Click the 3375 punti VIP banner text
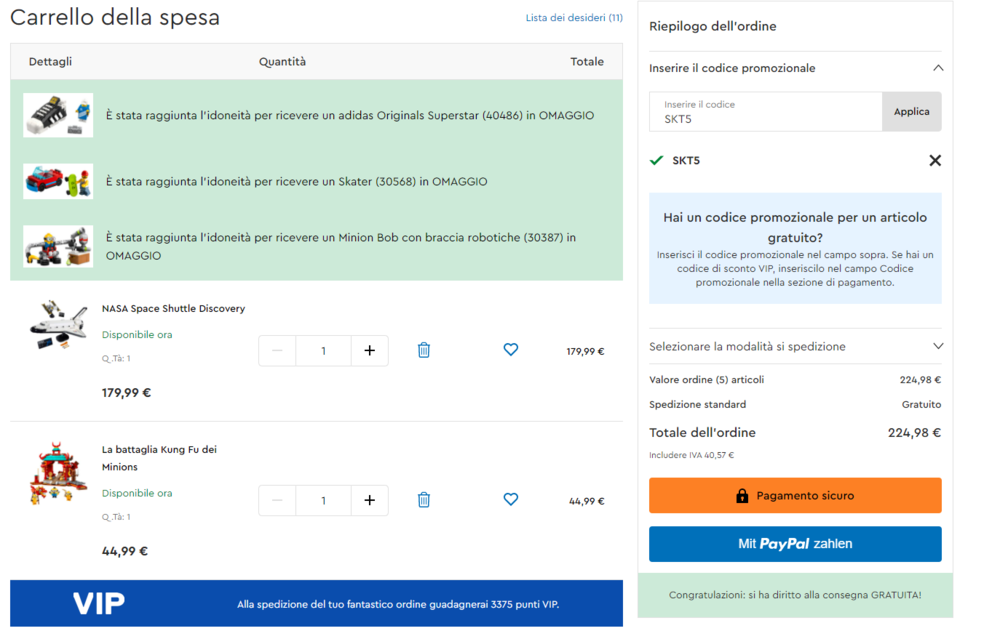 click(398, 604)
